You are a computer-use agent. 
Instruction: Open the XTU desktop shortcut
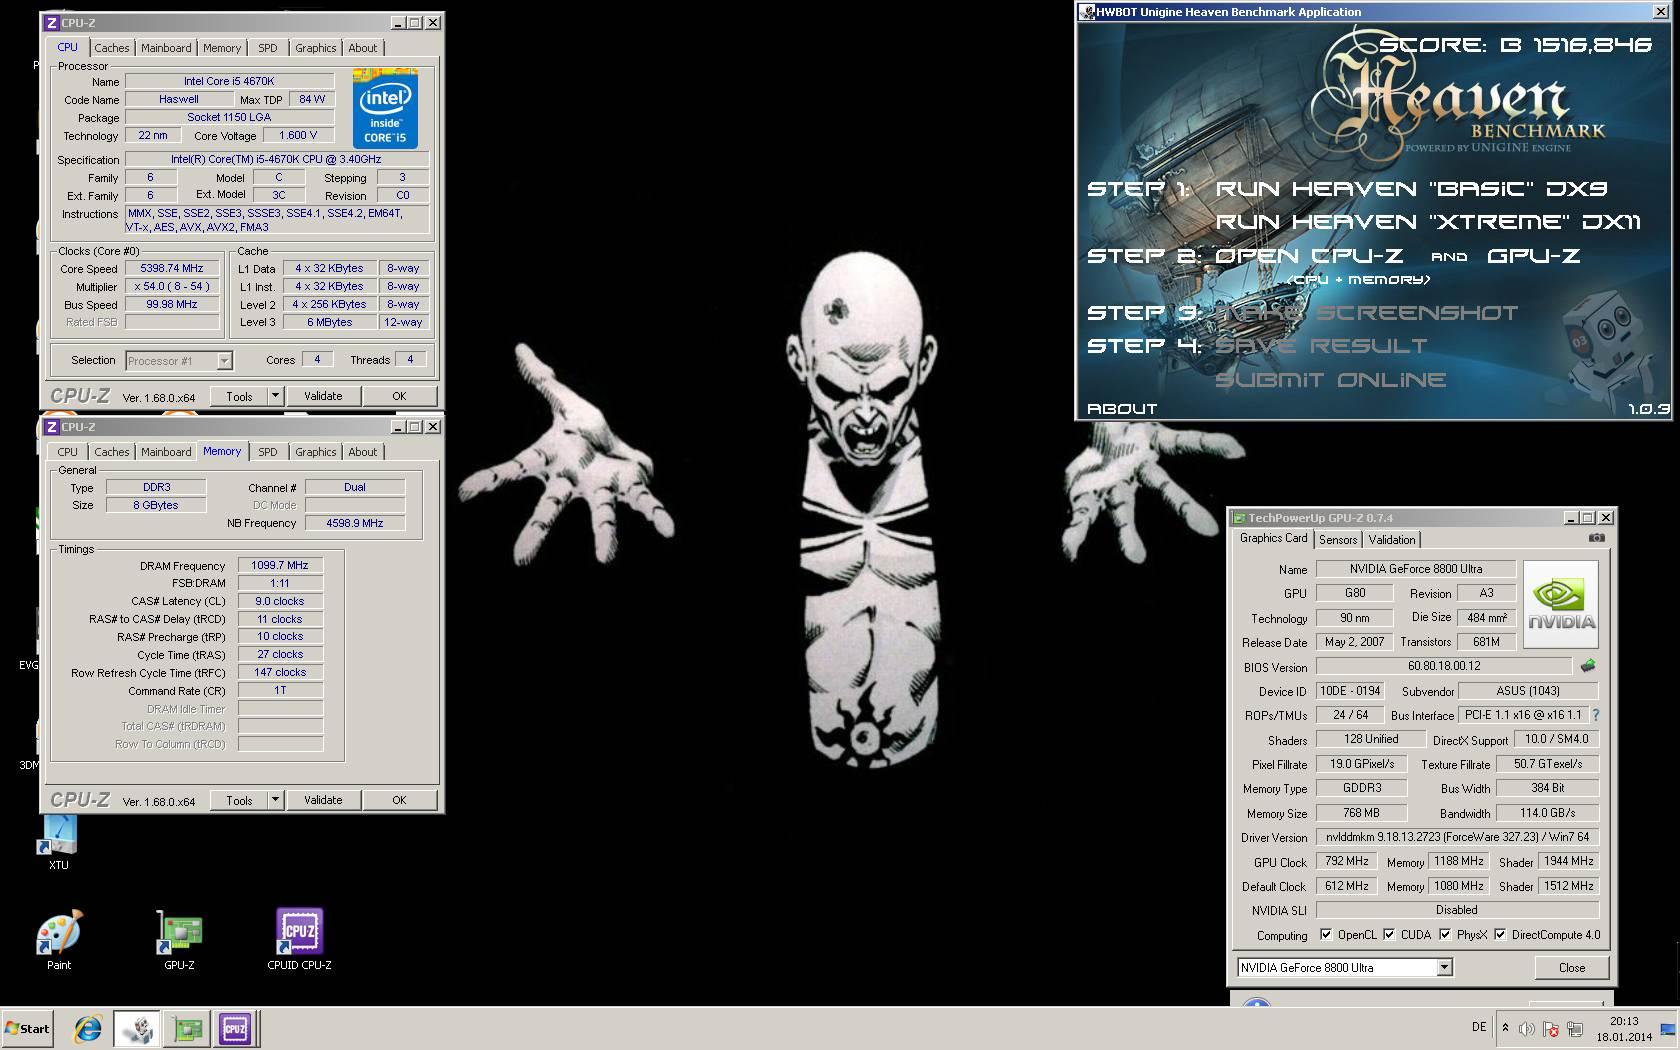tap(59, 842)
